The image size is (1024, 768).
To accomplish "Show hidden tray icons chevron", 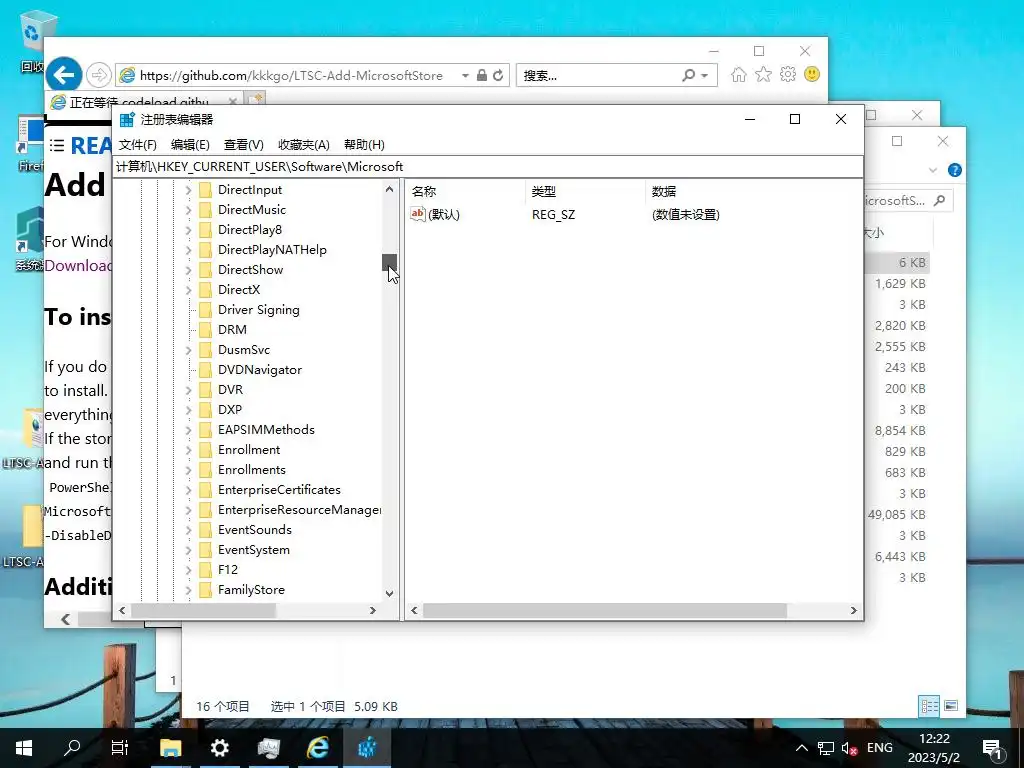I will (802, 748).
